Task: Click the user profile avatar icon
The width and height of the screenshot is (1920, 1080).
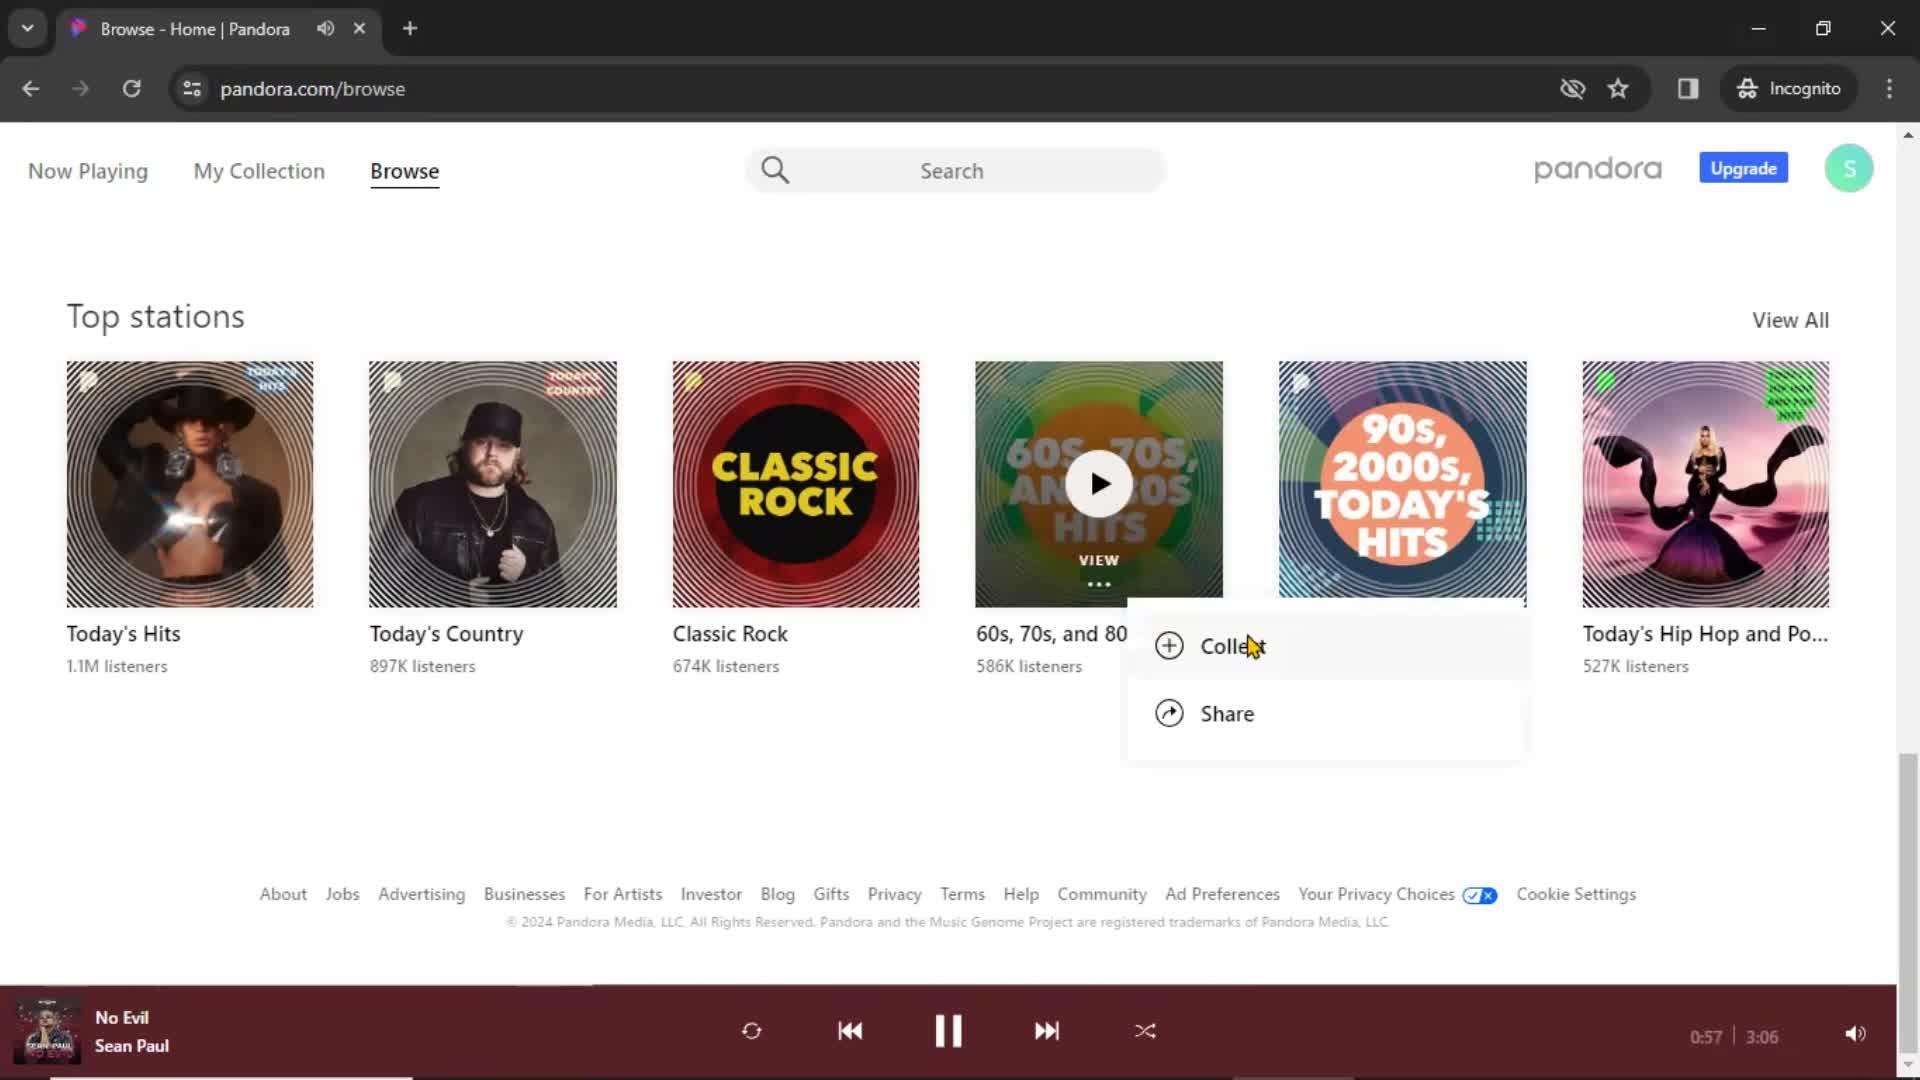Action: [1847, 169]
